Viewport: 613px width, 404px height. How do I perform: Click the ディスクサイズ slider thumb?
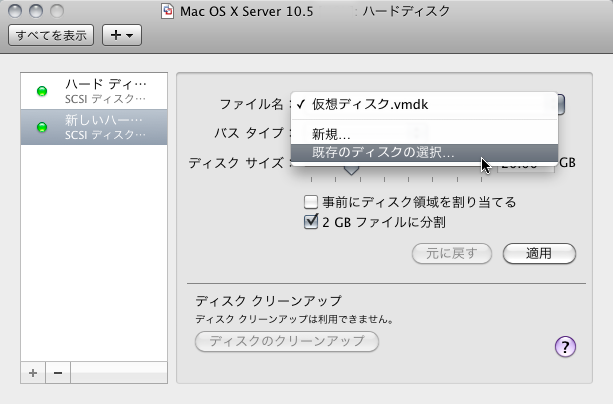tap(352, 168)
